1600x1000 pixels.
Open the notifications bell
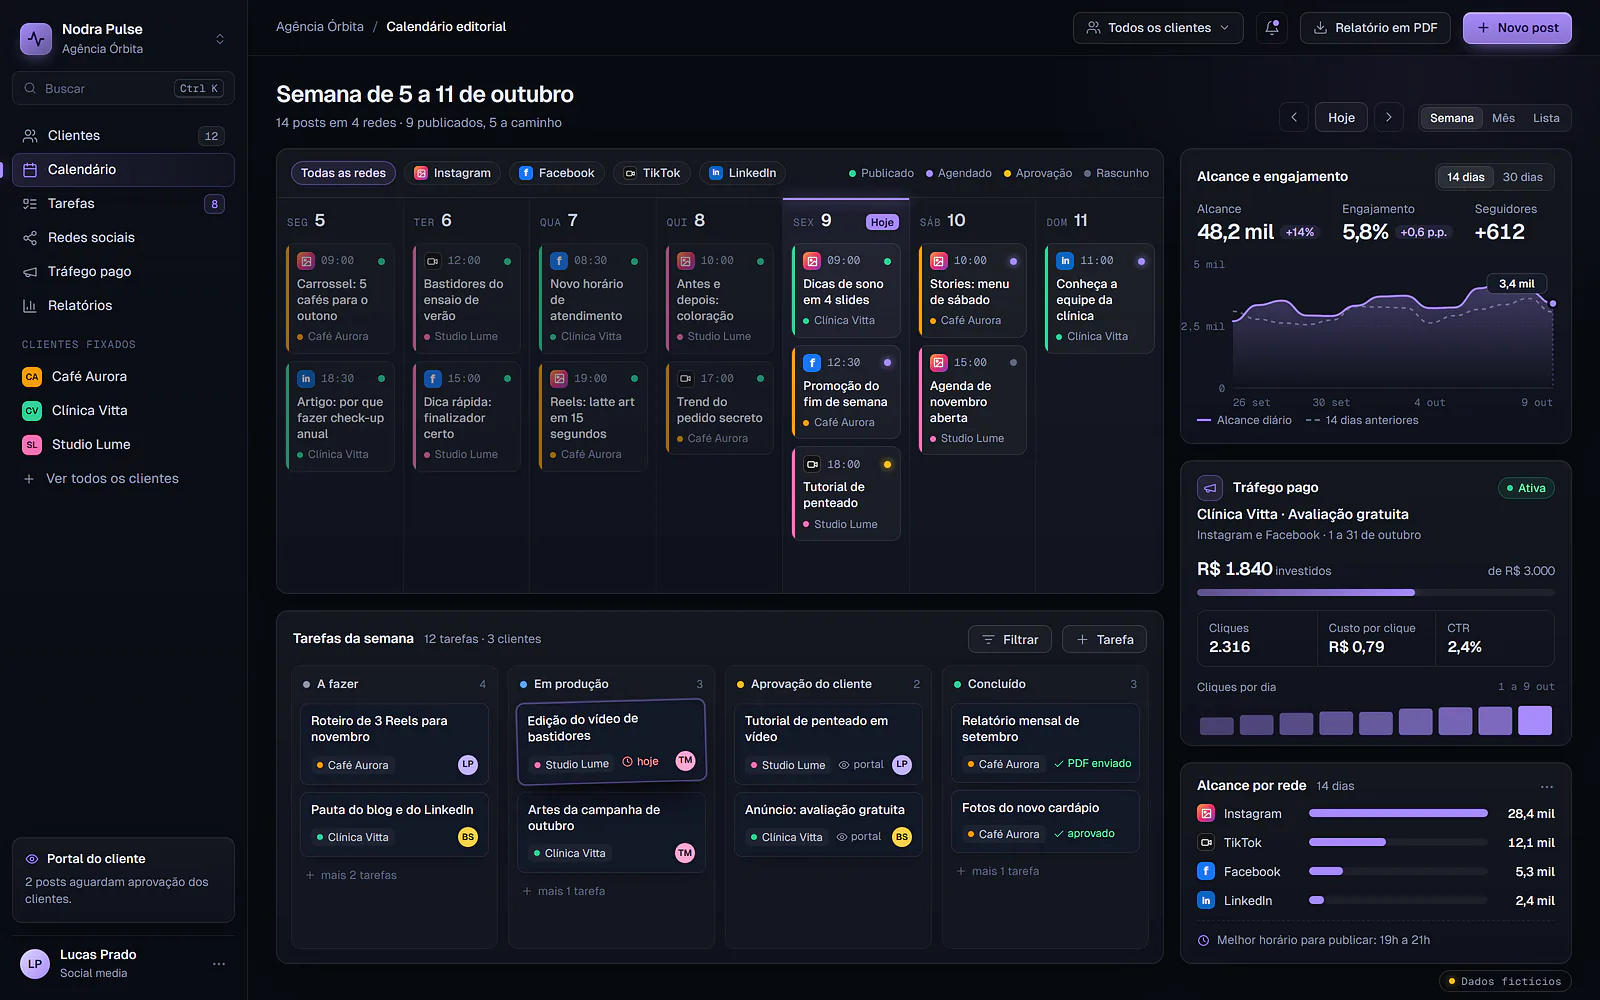1272,28
